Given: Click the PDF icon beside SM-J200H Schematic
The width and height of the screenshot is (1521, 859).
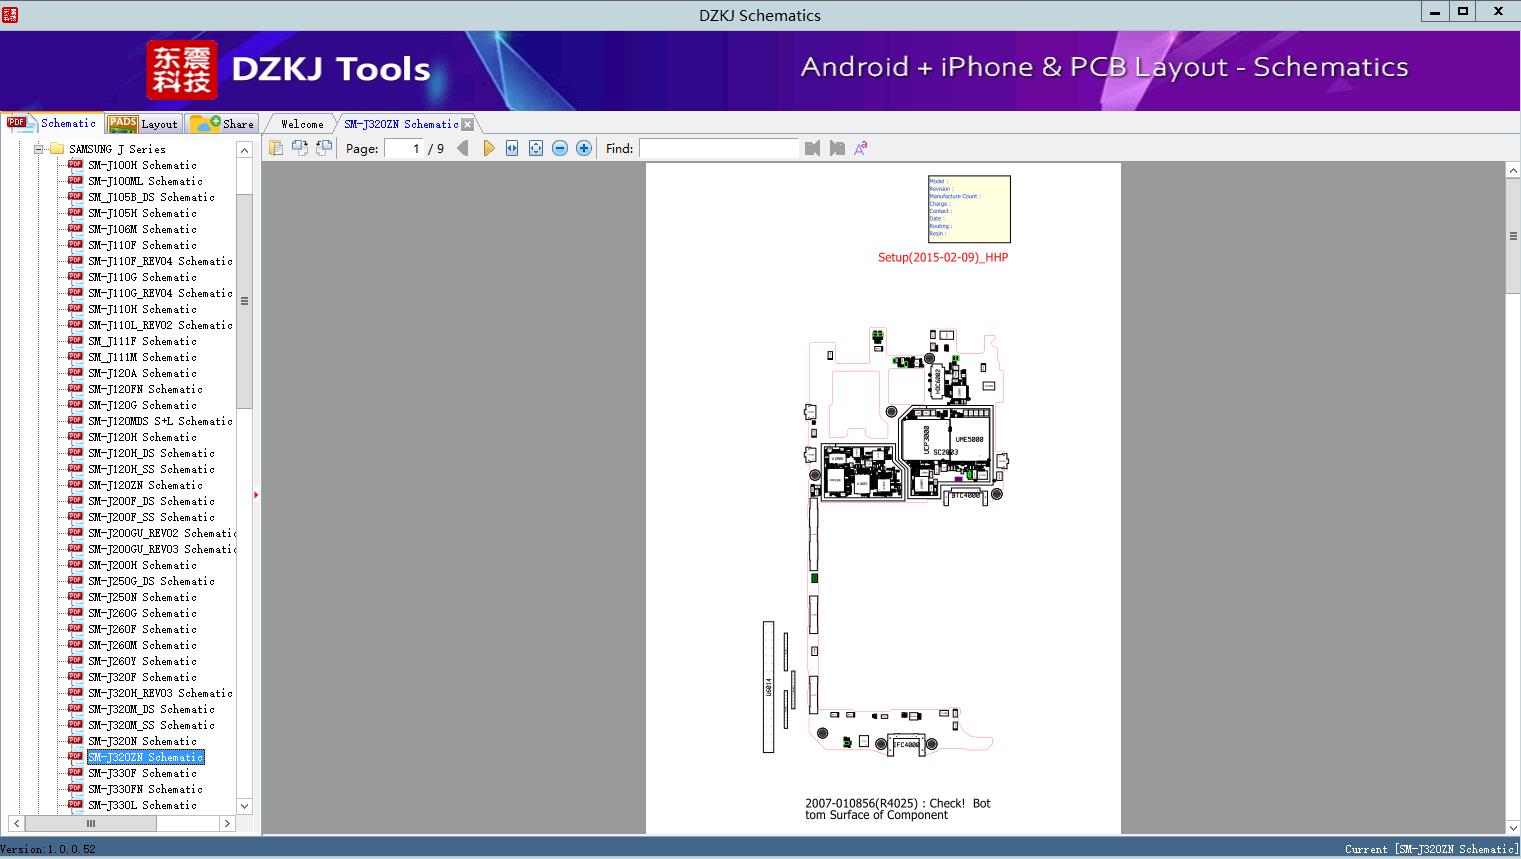Looking at the screenshot, I should 75,564.
